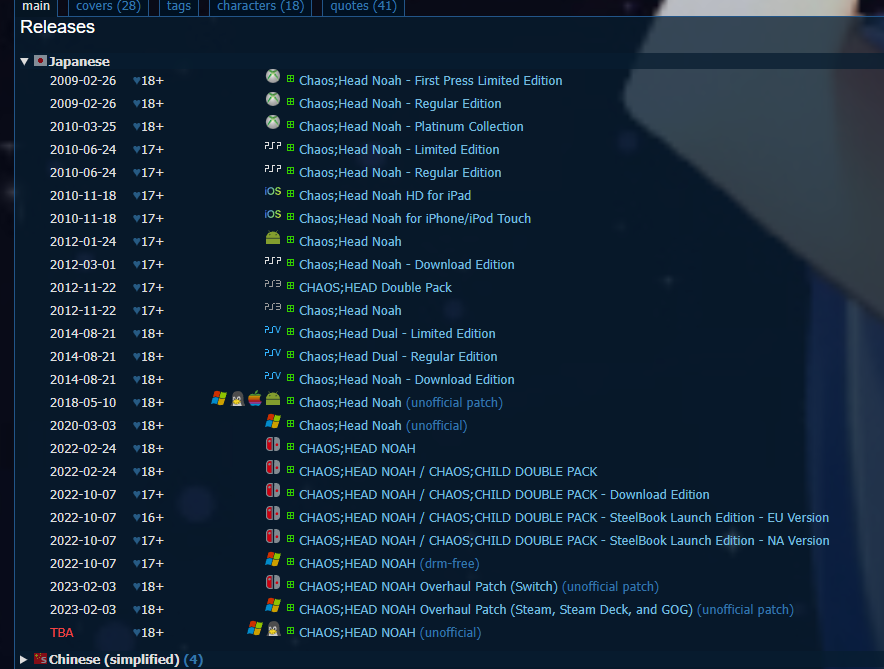Open the covers (28) tab
Viewport: 884px width, 669px height.
click(x=108, y=6)
